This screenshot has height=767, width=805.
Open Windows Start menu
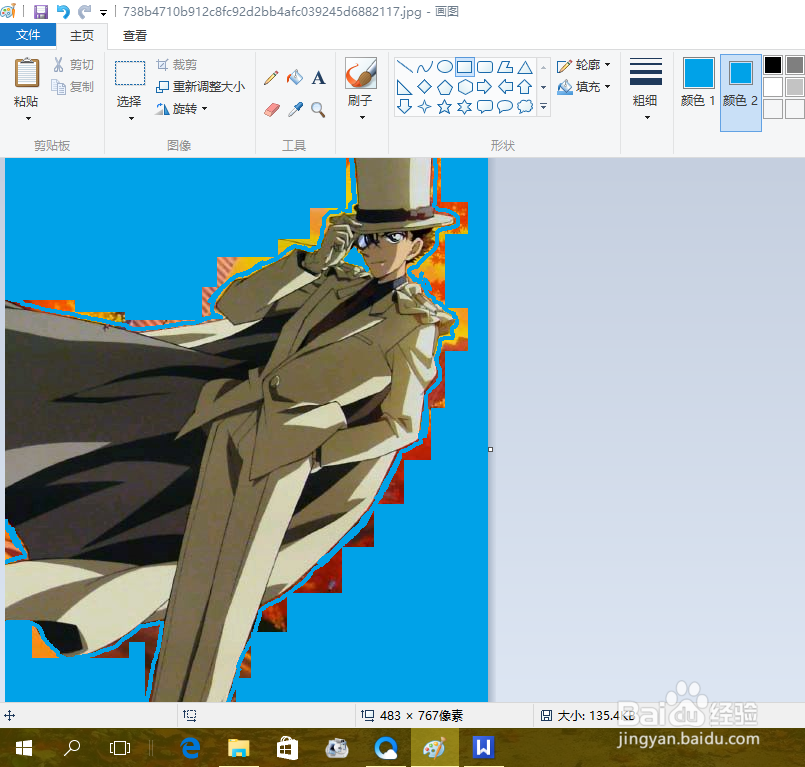[x=24, y=747]
